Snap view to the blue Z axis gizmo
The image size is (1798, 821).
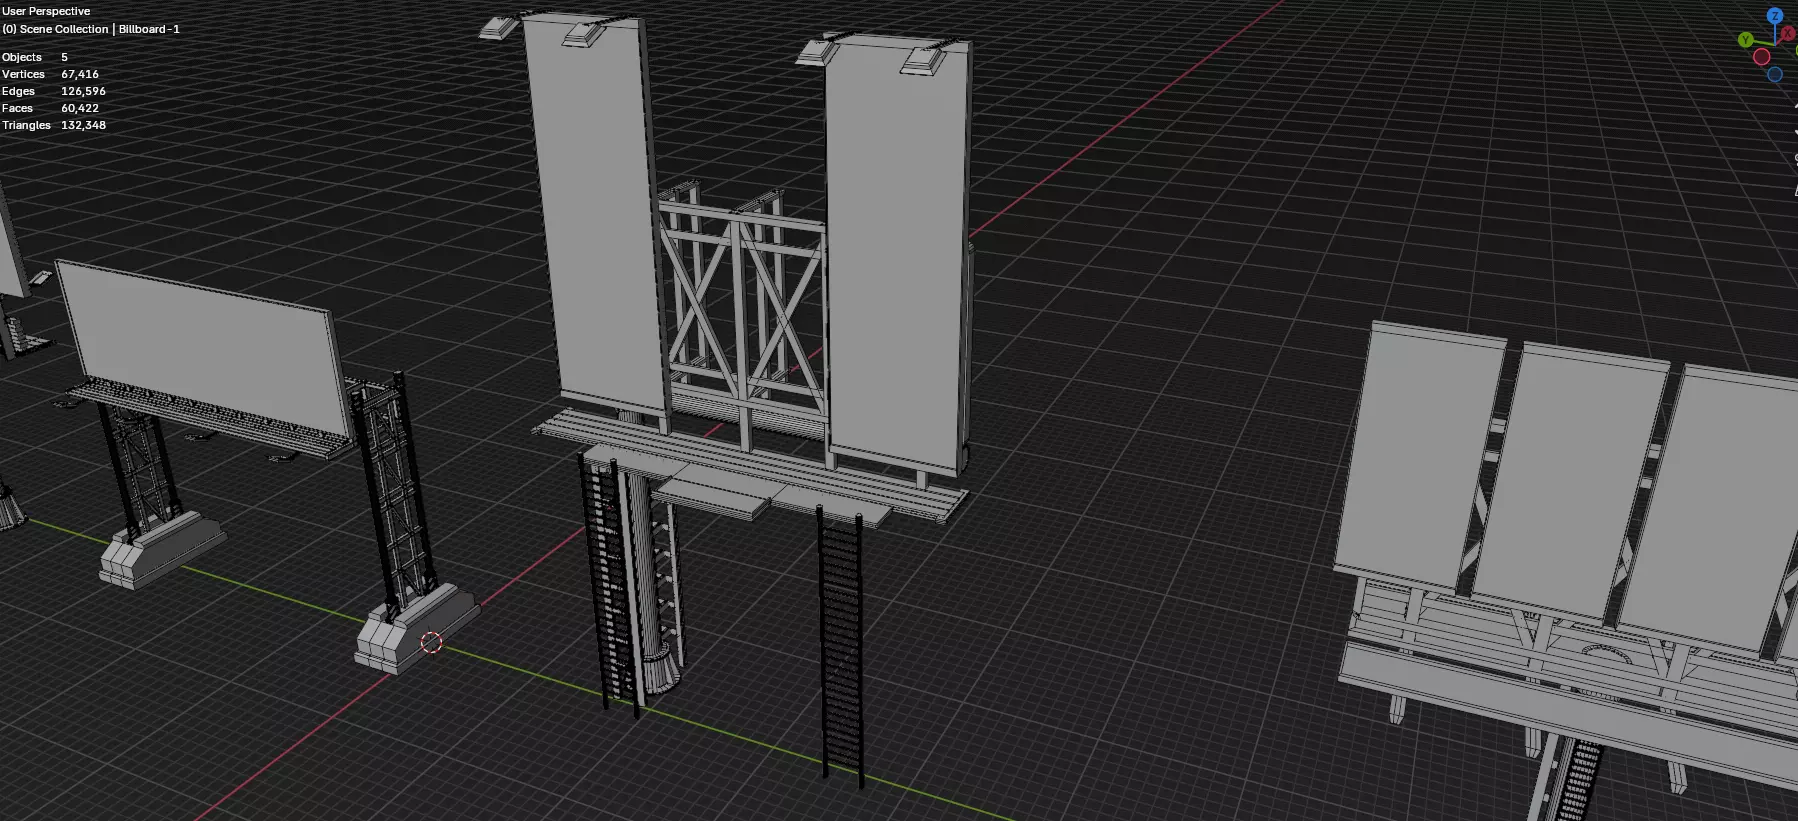1775,16
